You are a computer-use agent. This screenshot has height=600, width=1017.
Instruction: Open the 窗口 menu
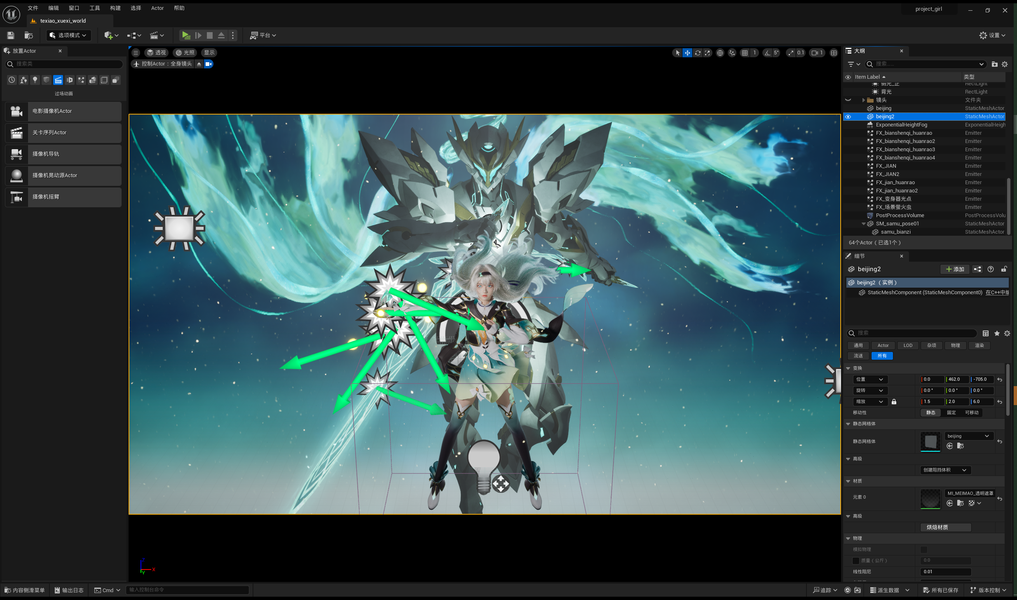pyautogui.click(x=74, y=8)
